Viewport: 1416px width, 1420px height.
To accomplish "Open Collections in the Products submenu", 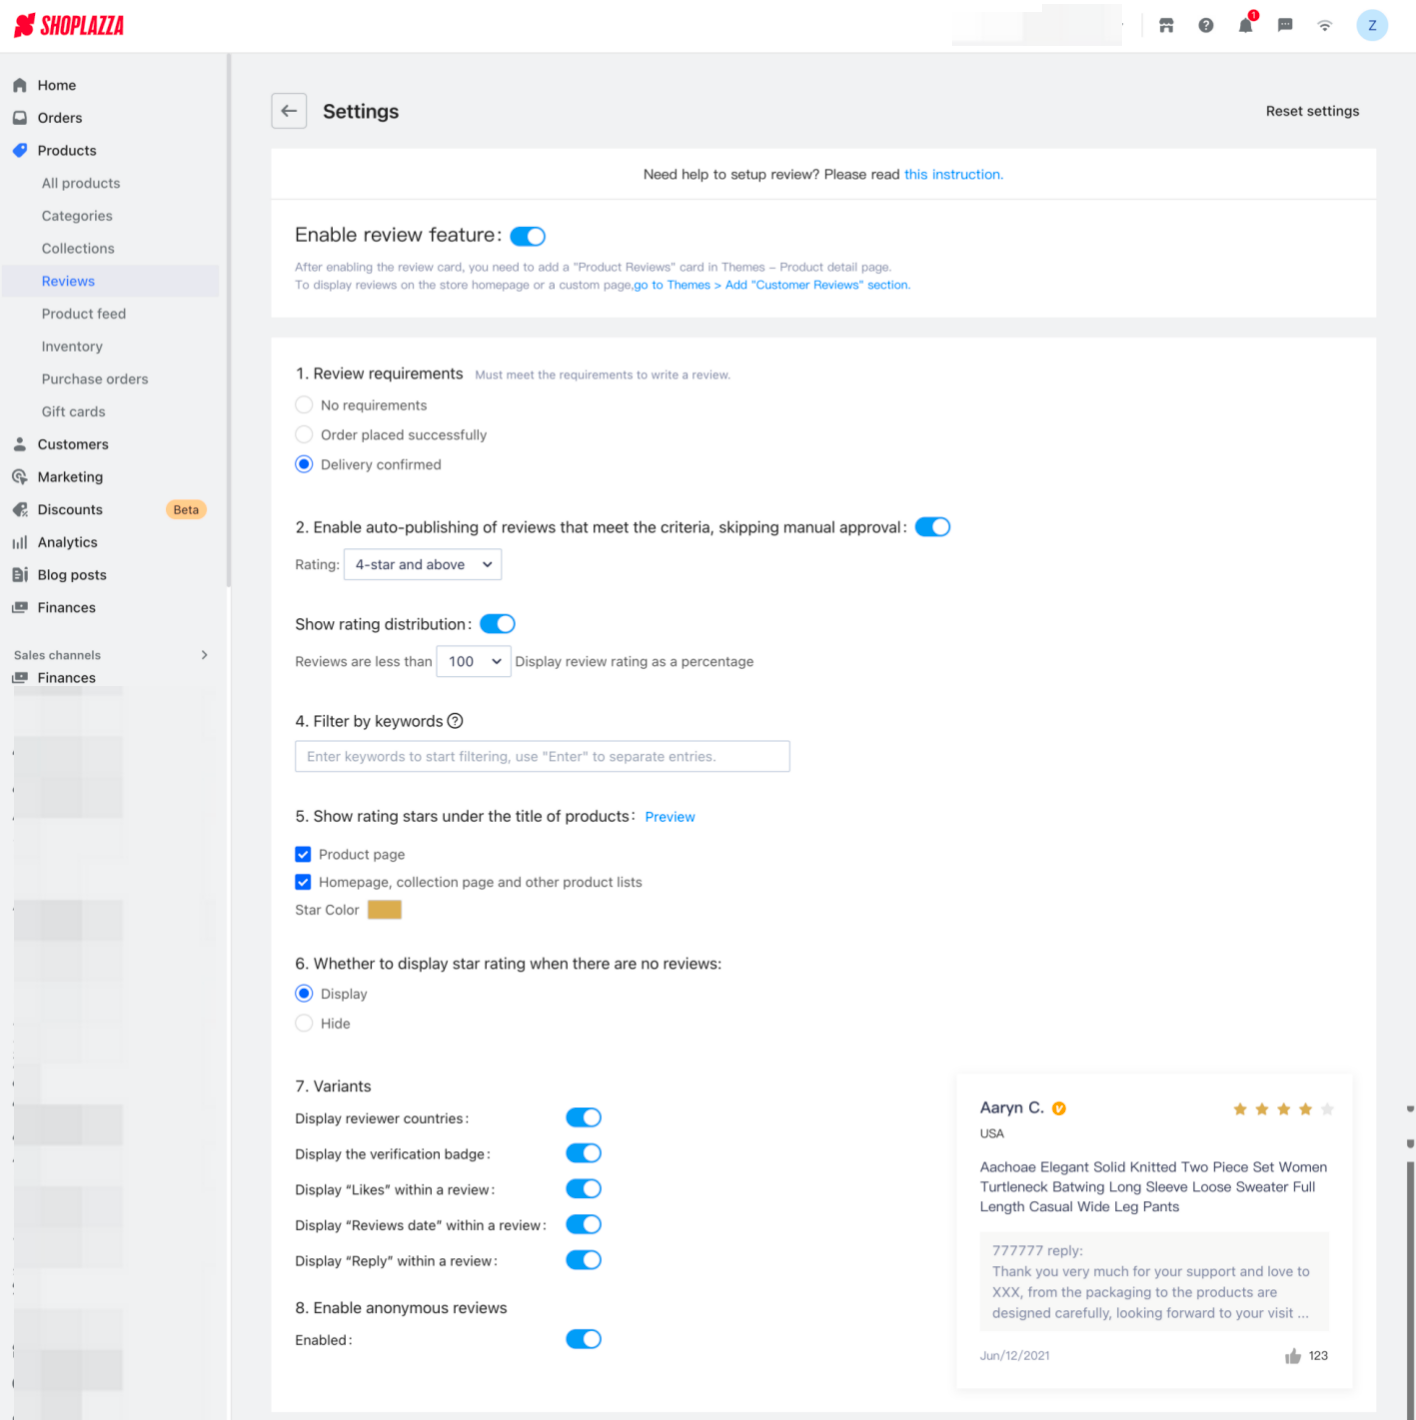I will [x=78, y=249].
